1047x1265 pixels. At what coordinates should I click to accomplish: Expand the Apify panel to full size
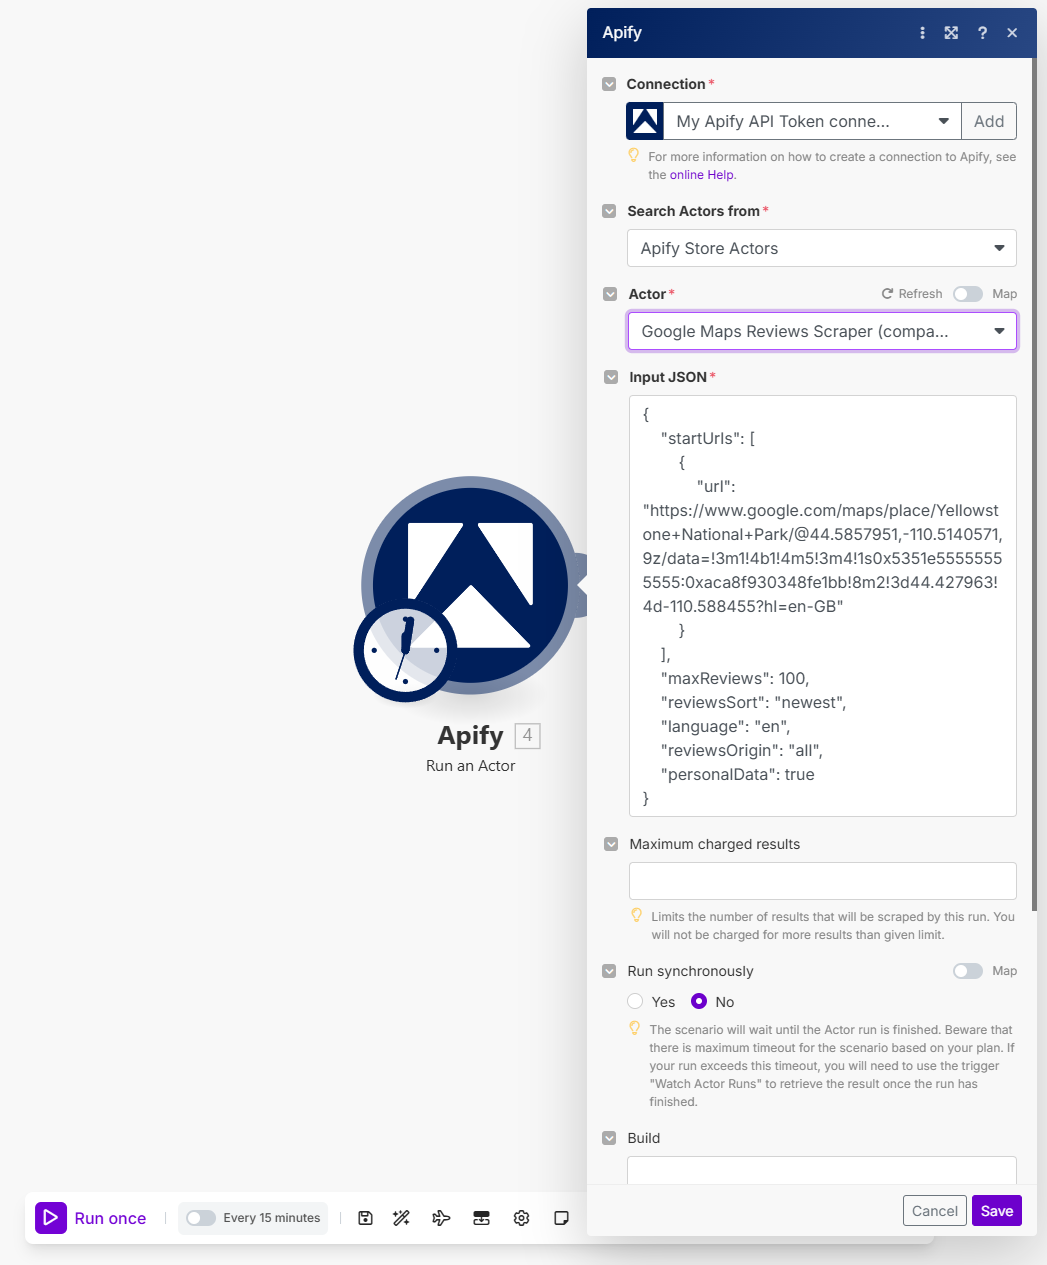click(x=951, y=33)
